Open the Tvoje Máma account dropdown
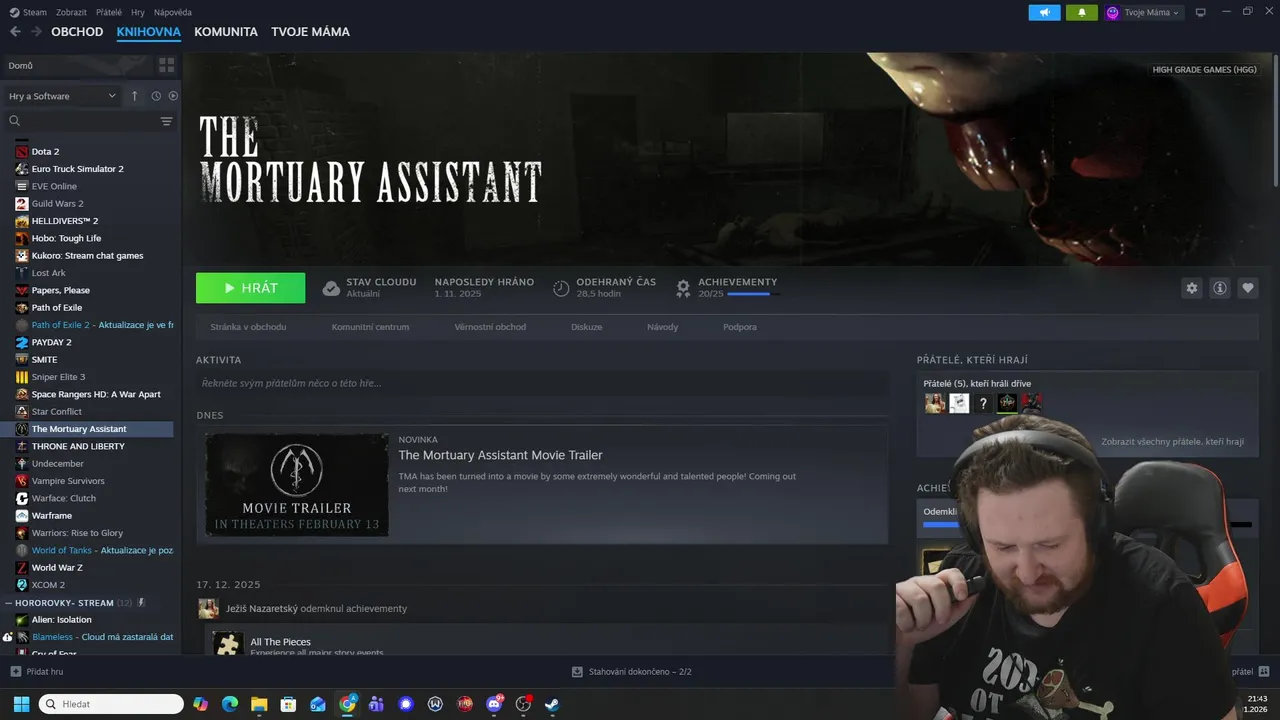 (x=1143, y=12)
